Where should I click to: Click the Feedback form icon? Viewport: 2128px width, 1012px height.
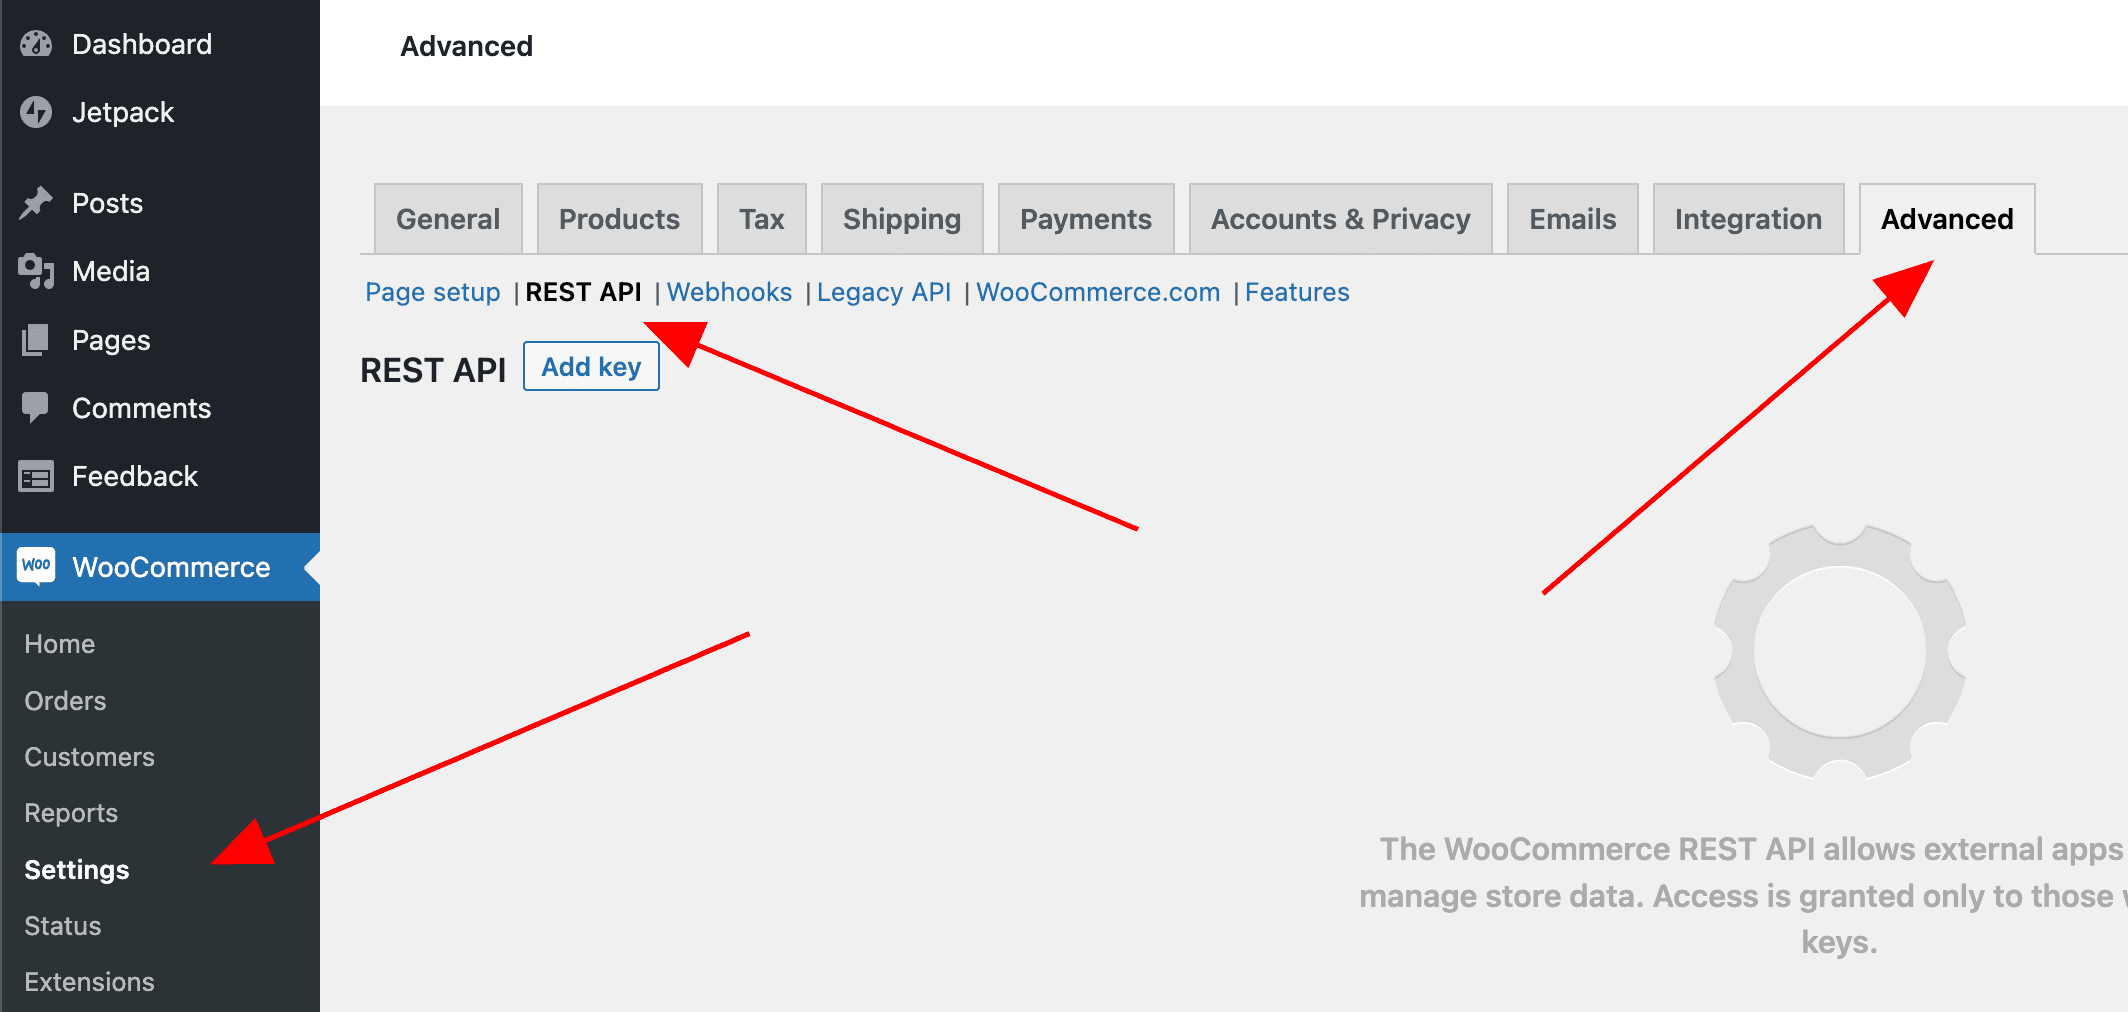pyautogui.click(x=36, y=477)
